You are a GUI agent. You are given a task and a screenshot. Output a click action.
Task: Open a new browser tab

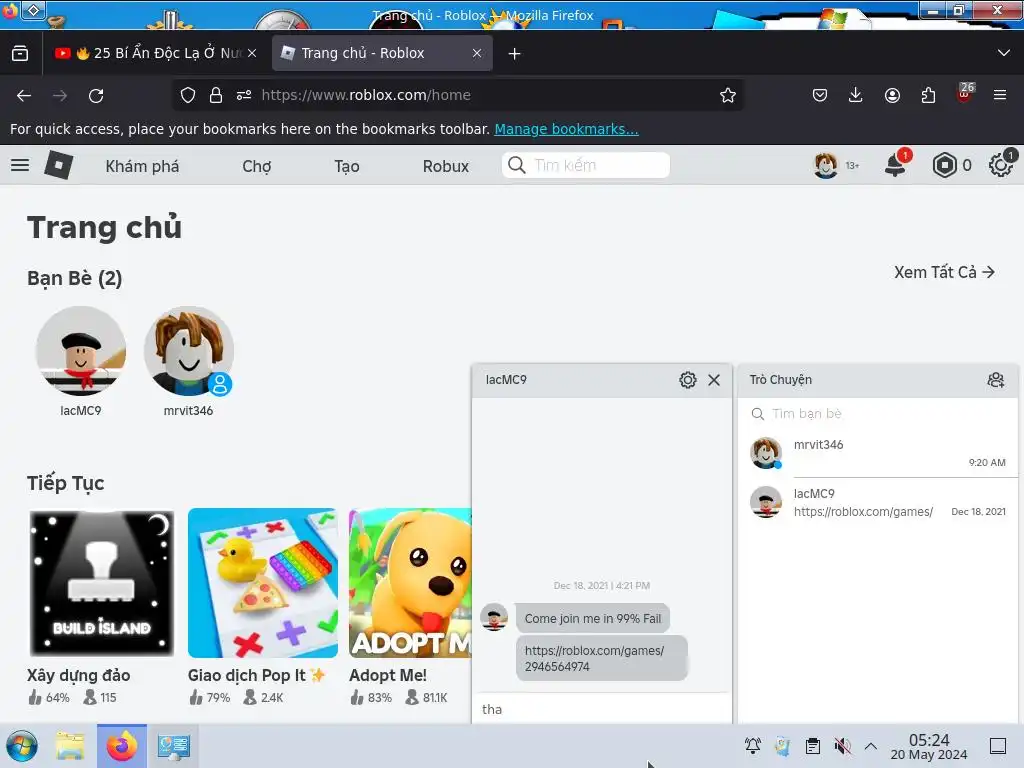point(515,54)
